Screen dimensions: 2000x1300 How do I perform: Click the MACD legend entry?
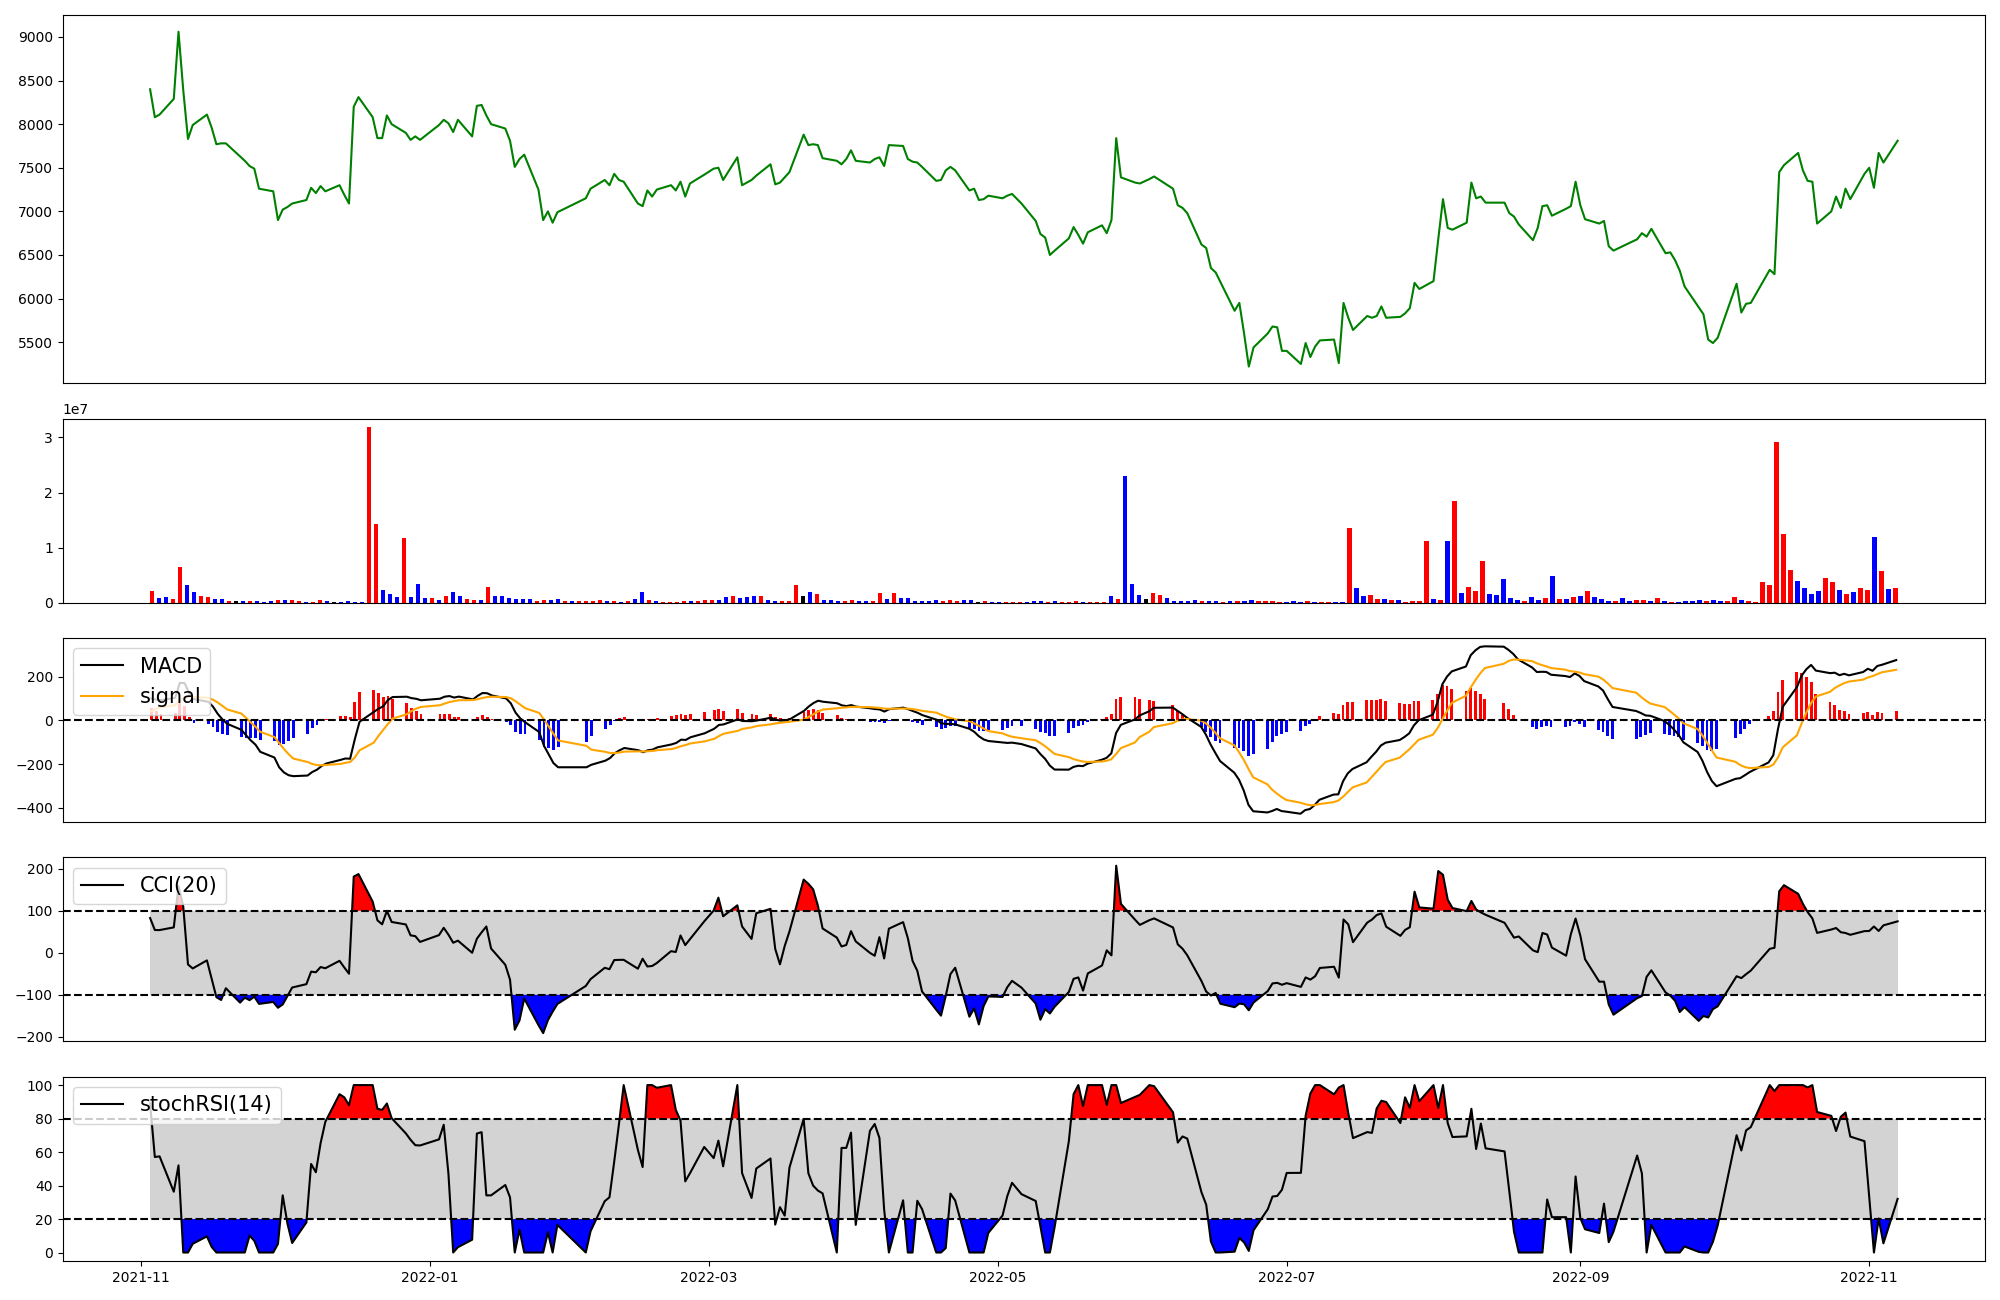click(170, 666)
